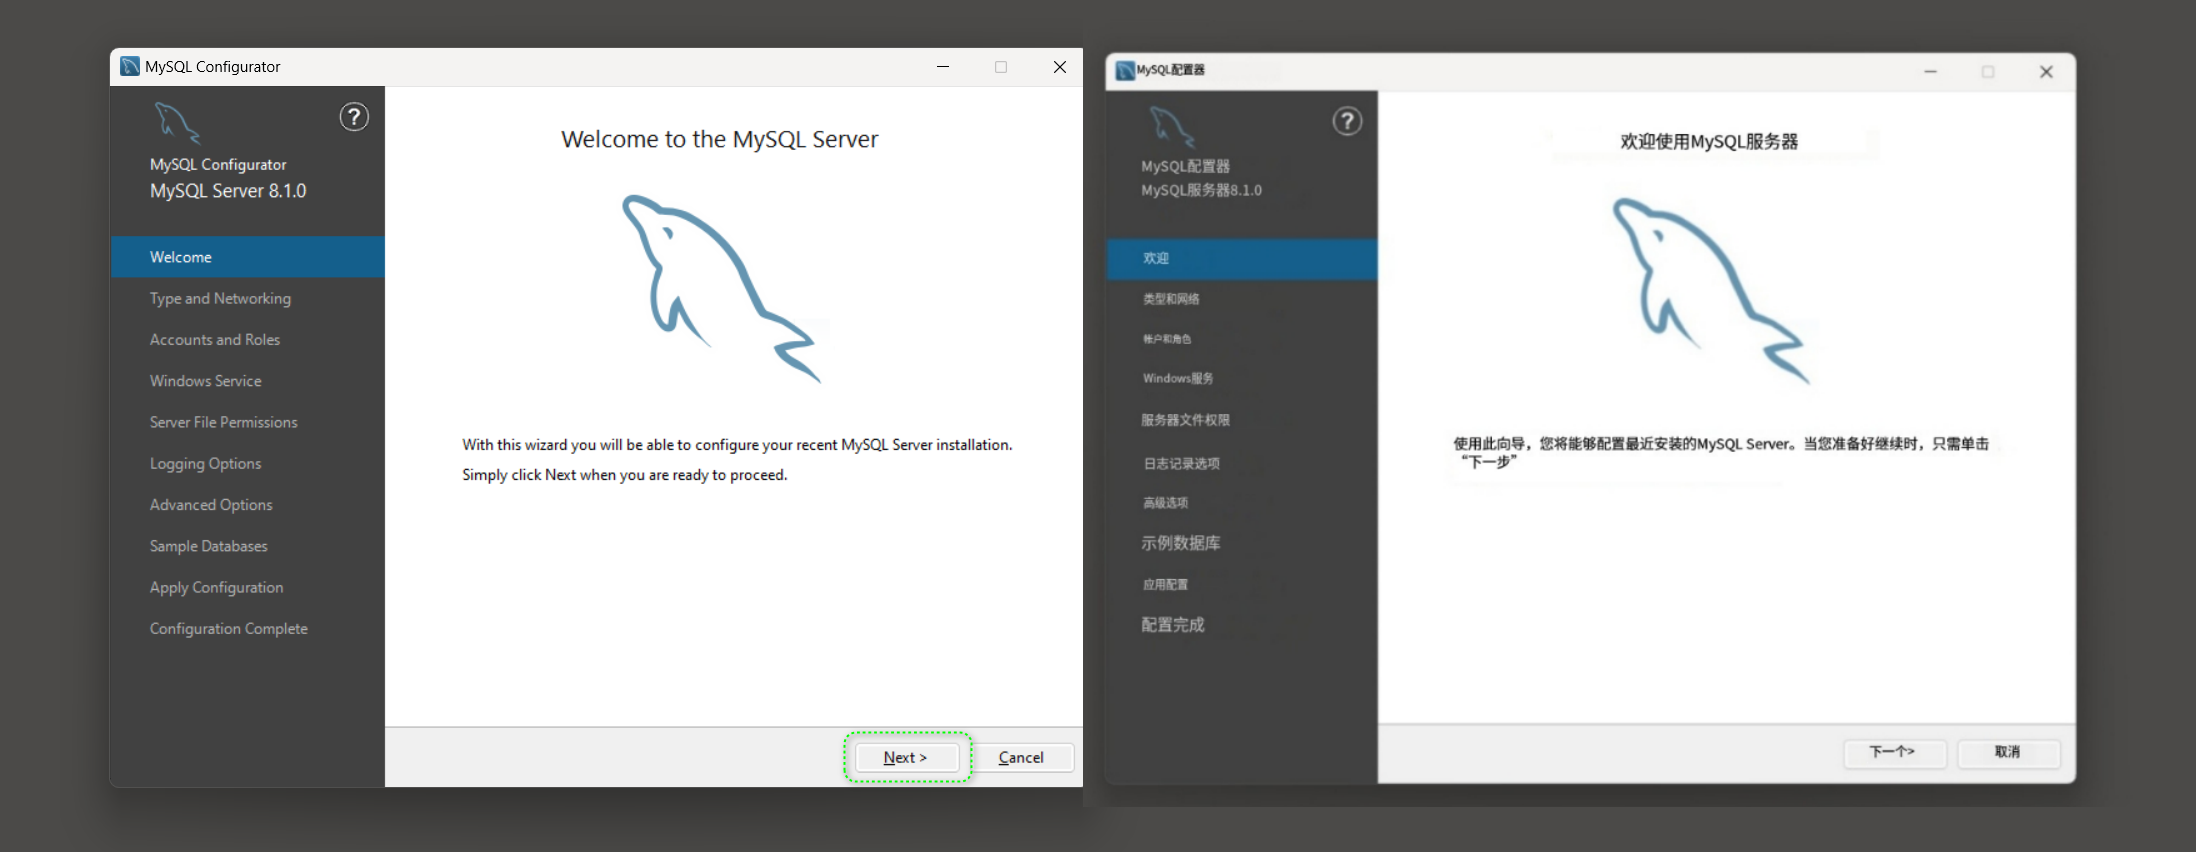Click the MySQL dolphin logo in English sidebar
The image size is (2196, 852).
(177, 123)
